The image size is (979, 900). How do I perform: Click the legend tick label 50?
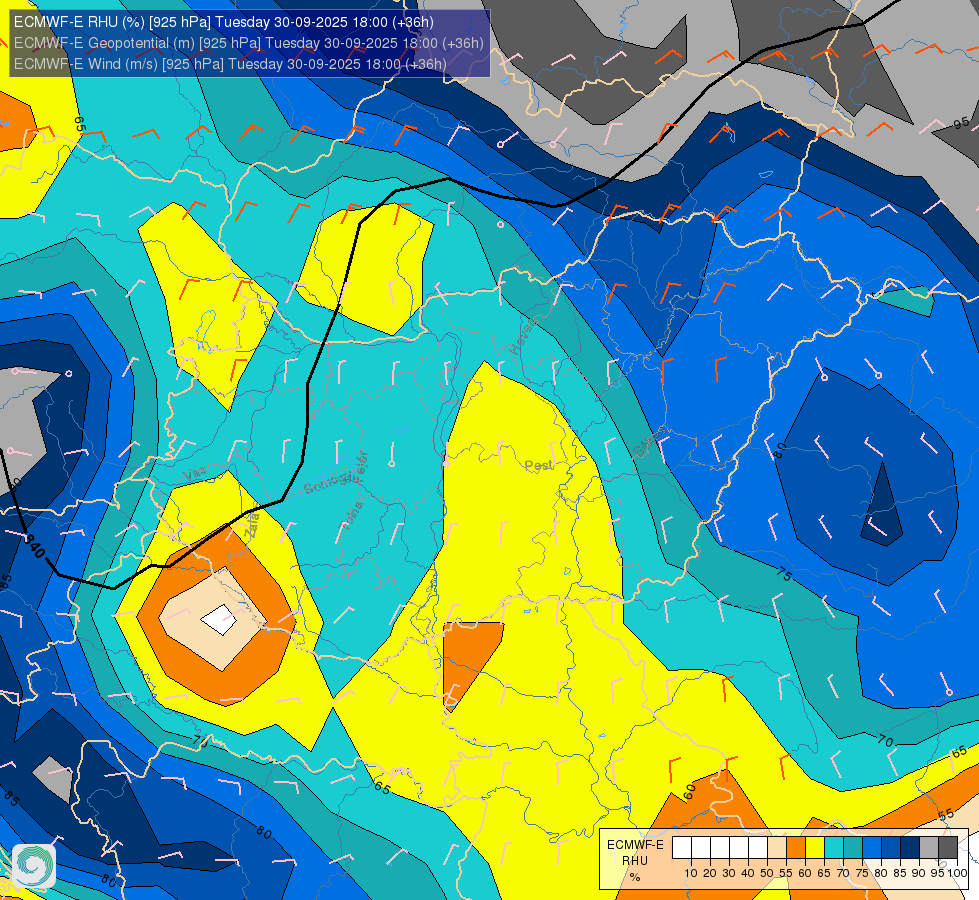coord(767,873)
